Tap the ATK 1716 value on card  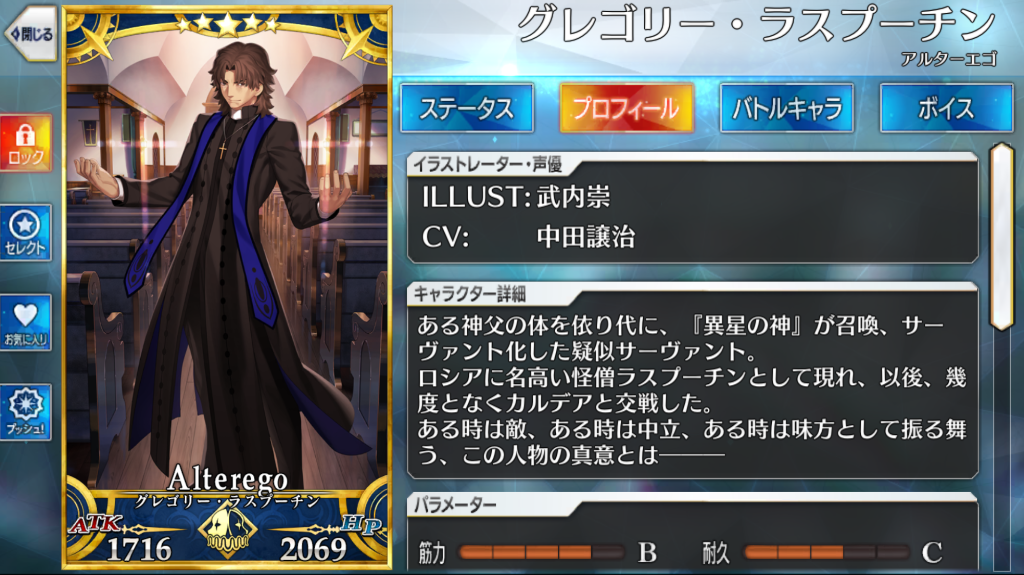(x=138, y=549)
